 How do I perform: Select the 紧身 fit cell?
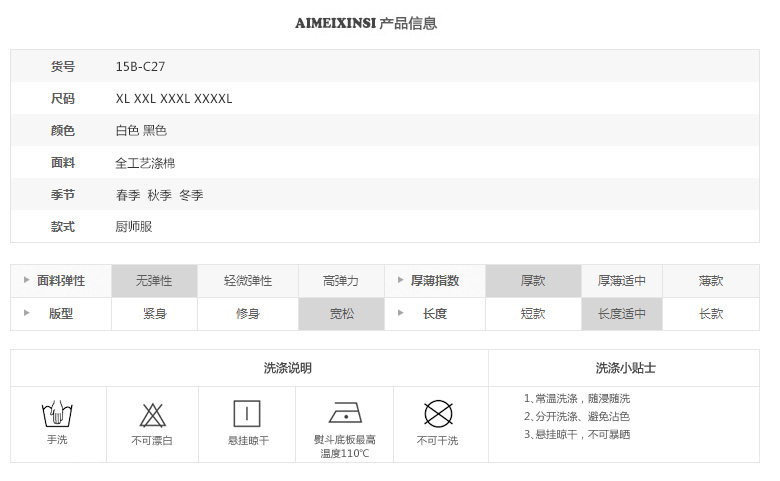[x=154, y=314]
